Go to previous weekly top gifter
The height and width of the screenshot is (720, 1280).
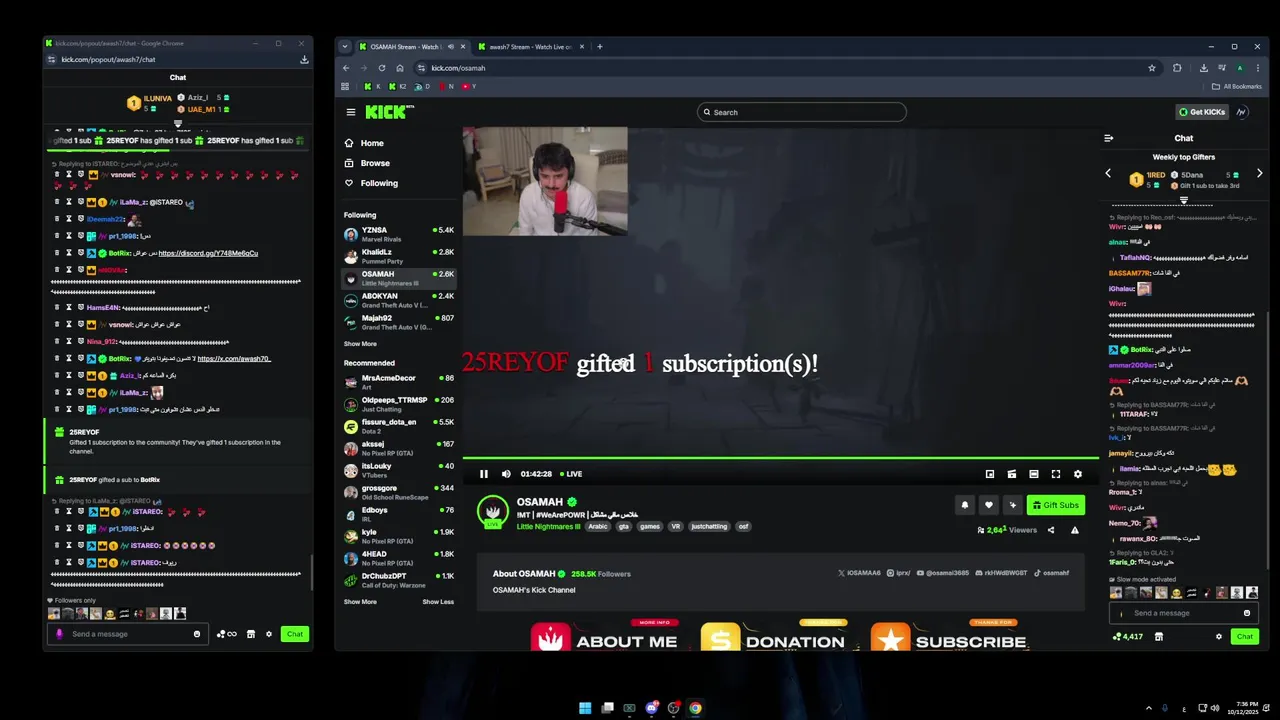(x=1108, y=173)
